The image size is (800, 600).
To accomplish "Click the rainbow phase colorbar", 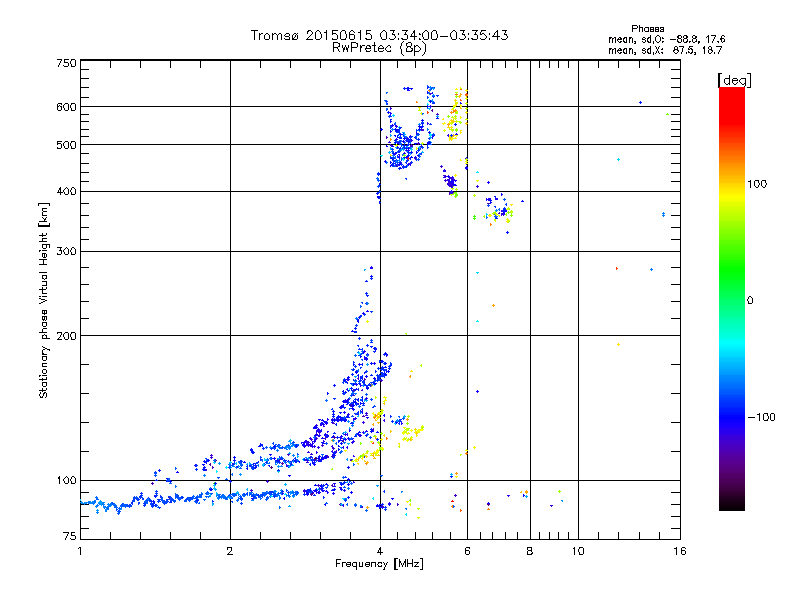I will coord(732,298).
